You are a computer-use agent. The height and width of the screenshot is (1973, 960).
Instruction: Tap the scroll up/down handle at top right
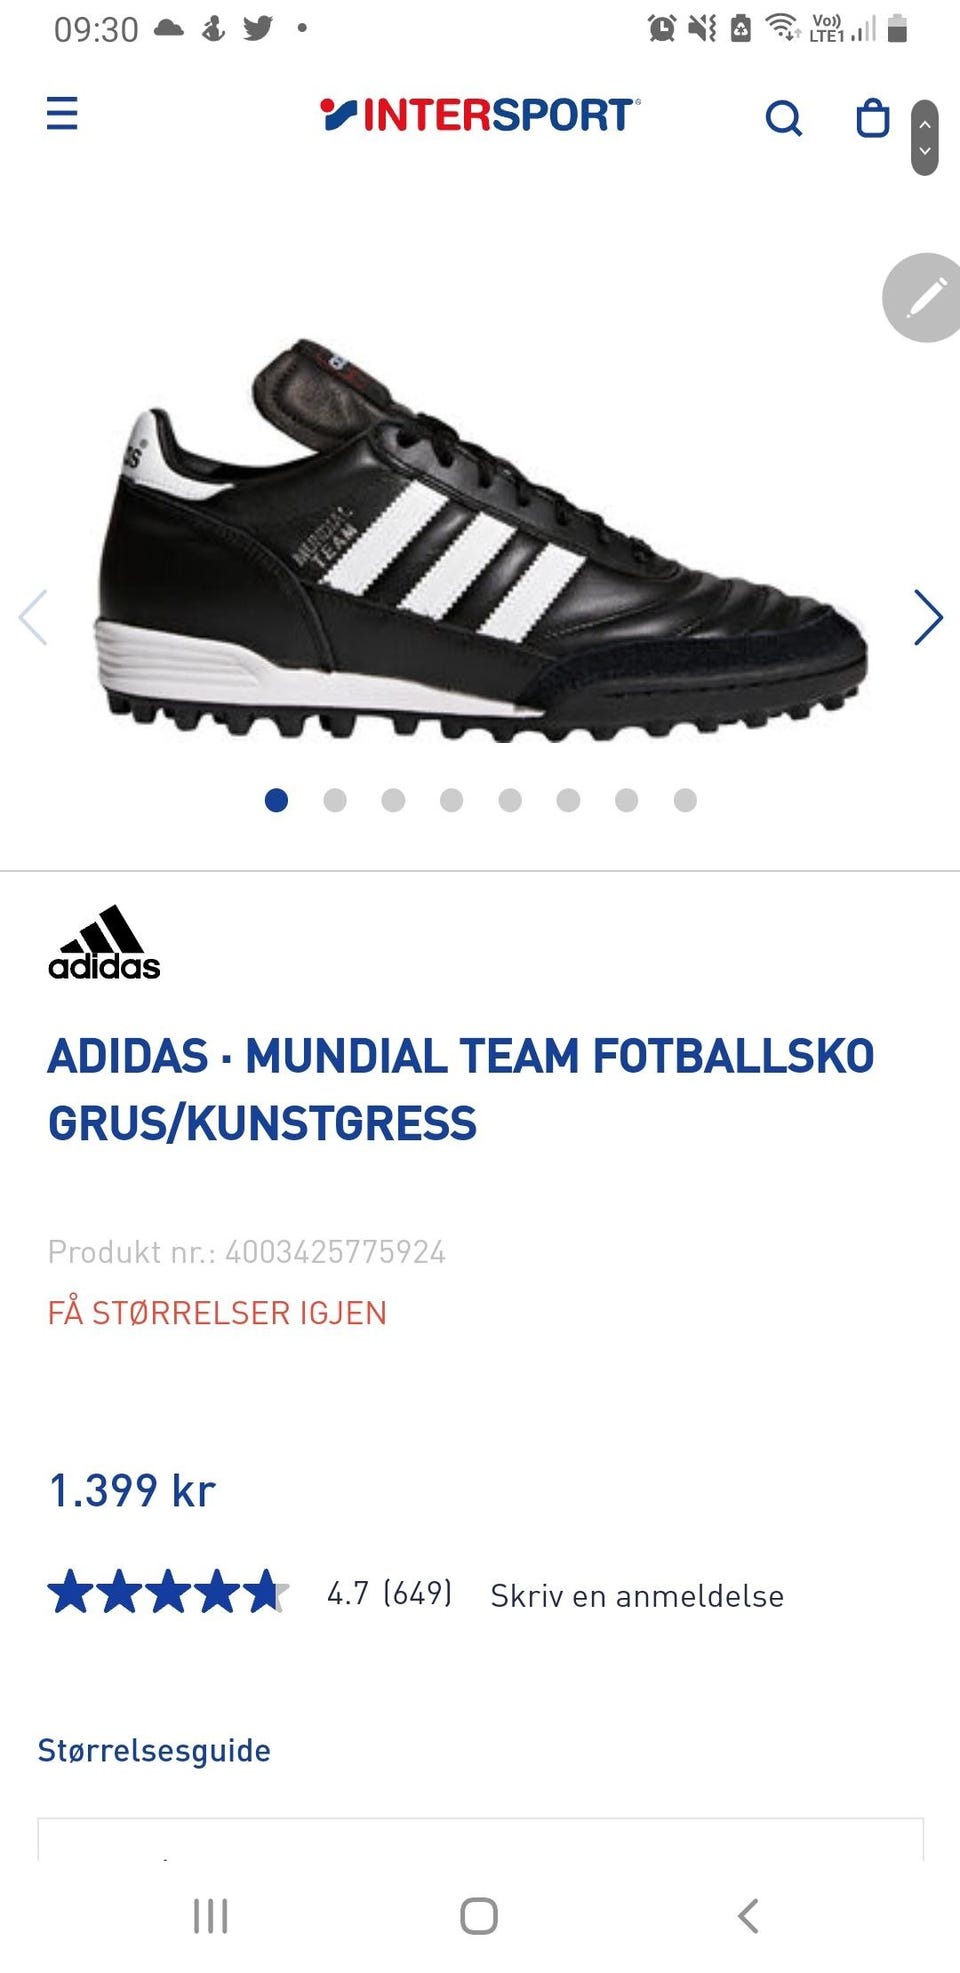click(x=925, y=137)
